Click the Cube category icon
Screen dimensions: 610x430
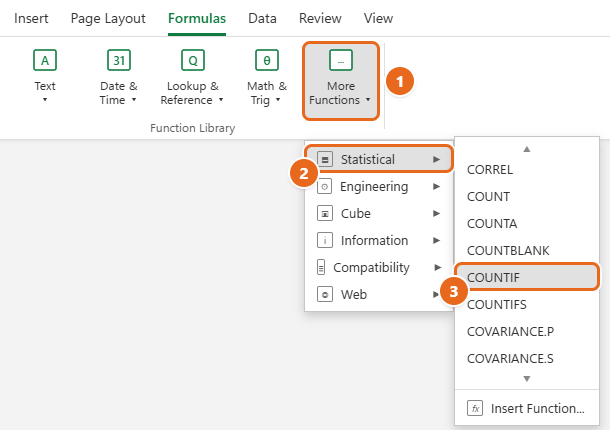pyautogui.click(x=325, y=213)
